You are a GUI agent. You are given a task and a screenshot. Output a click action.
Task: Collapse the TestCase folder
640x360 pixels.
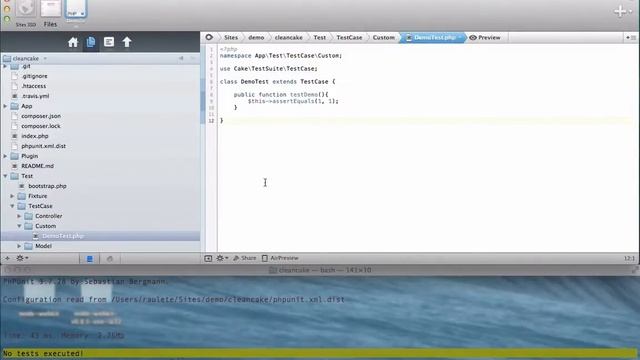[x=12, y=206]
